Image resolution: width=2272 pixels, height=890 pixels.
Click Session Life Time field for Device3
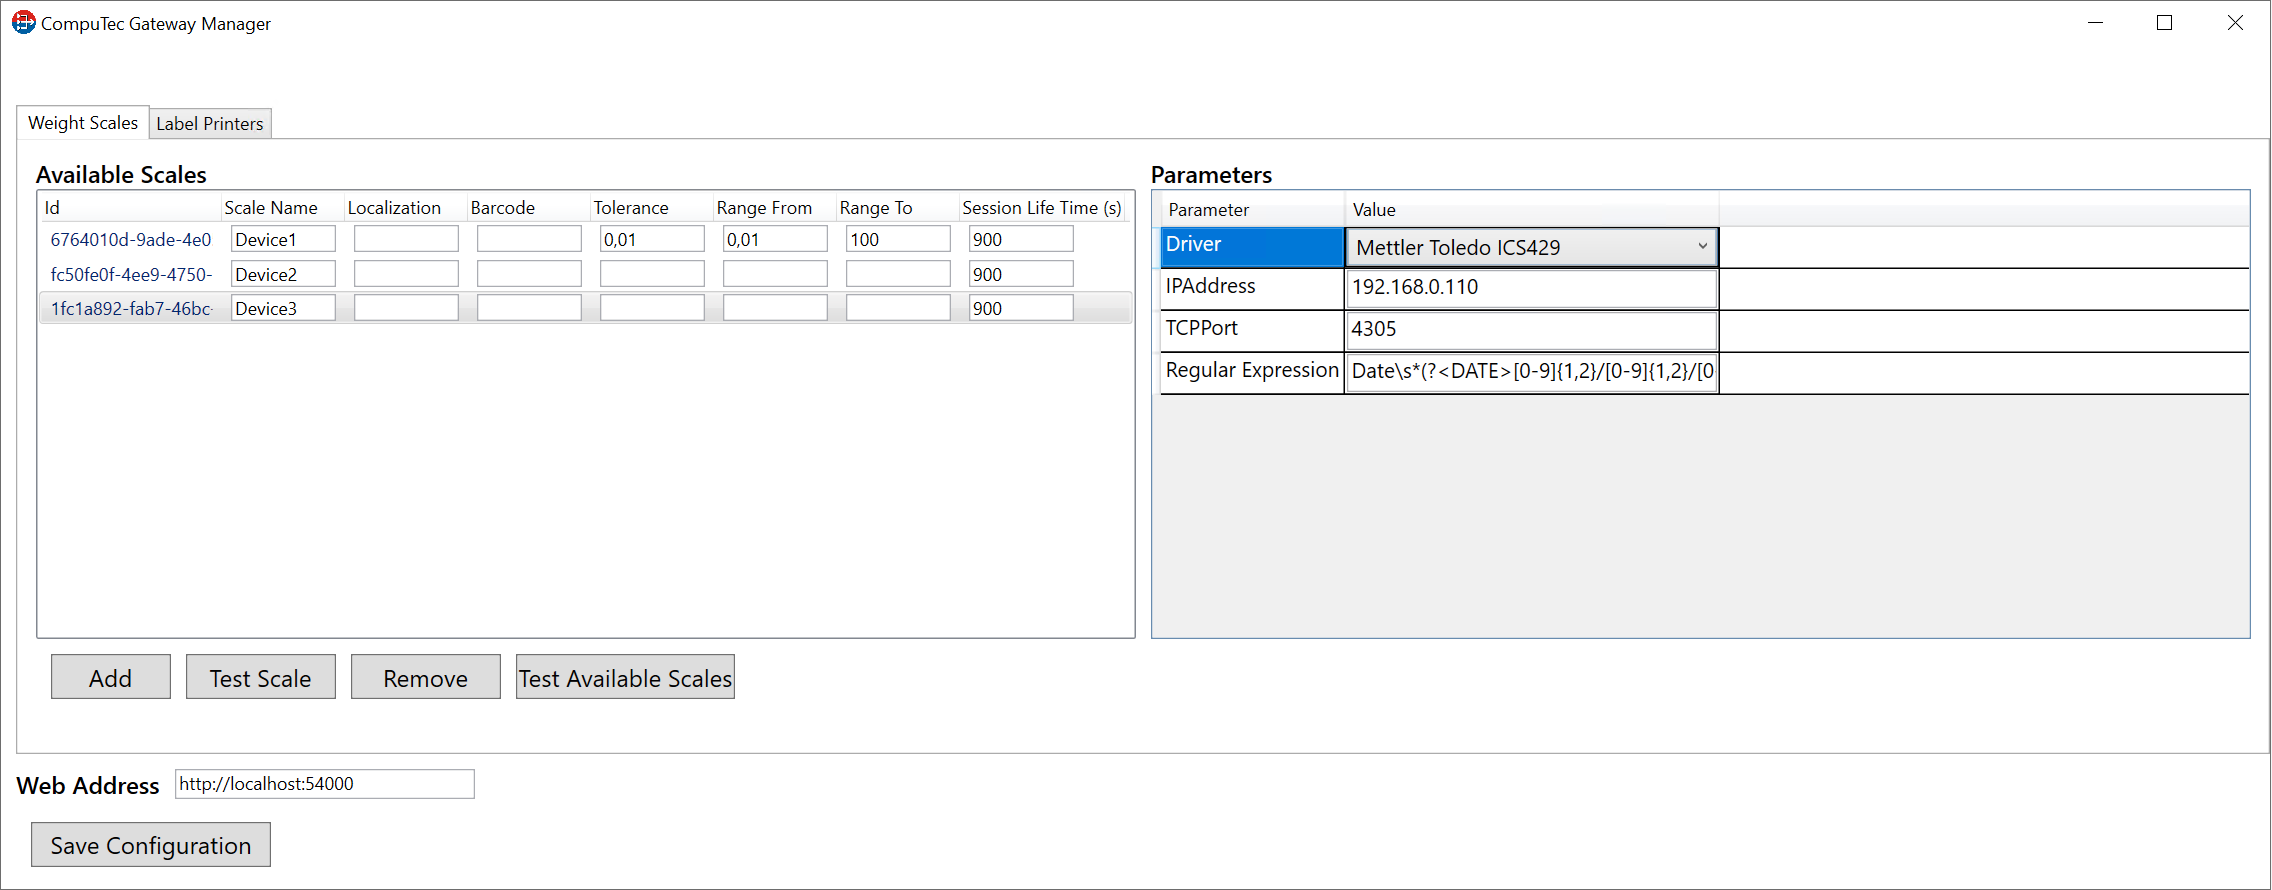[1021, 309]
